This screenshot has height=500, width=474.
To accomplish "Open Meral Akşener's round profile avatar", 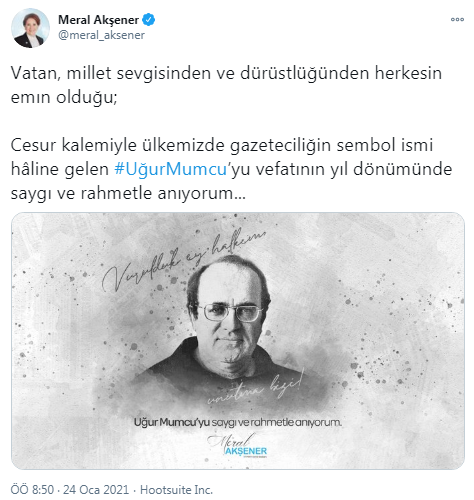I will pos(30,28).
